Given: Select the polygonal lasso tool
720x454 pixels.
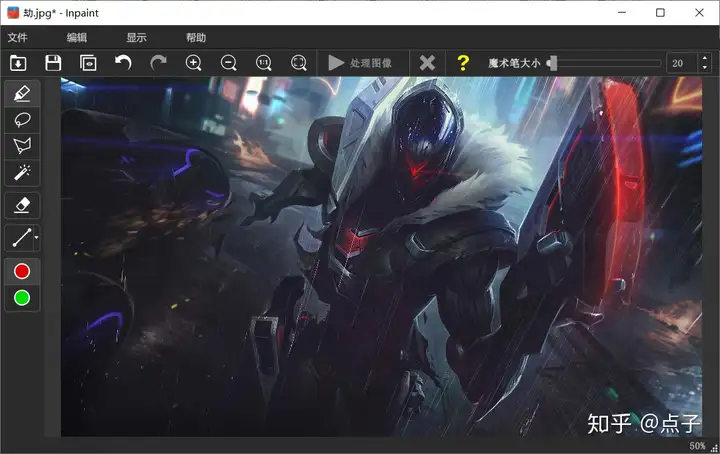Looking at the screenshot, I should (22, 146).
